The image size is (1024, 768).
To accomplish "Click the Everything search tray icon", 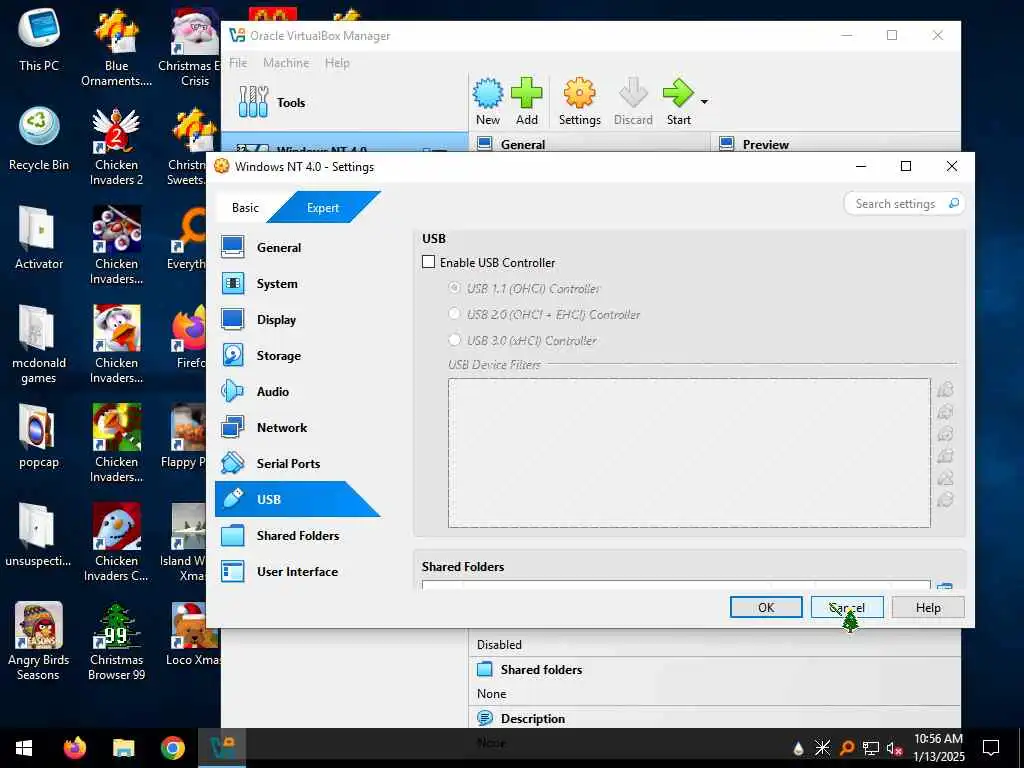I will [847, 748].
